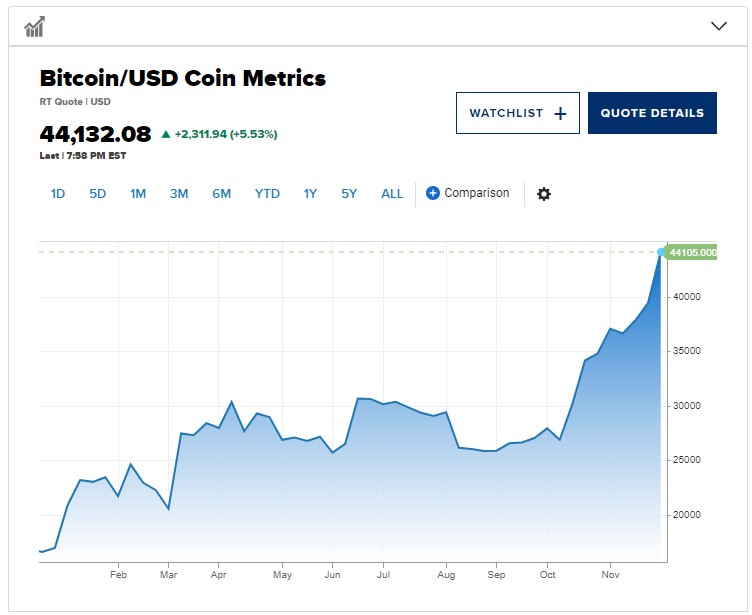Image resolution: width=752 pixels, height=615 pixels.
Task: Switch chart to 5D range
Action: (97, 194)
